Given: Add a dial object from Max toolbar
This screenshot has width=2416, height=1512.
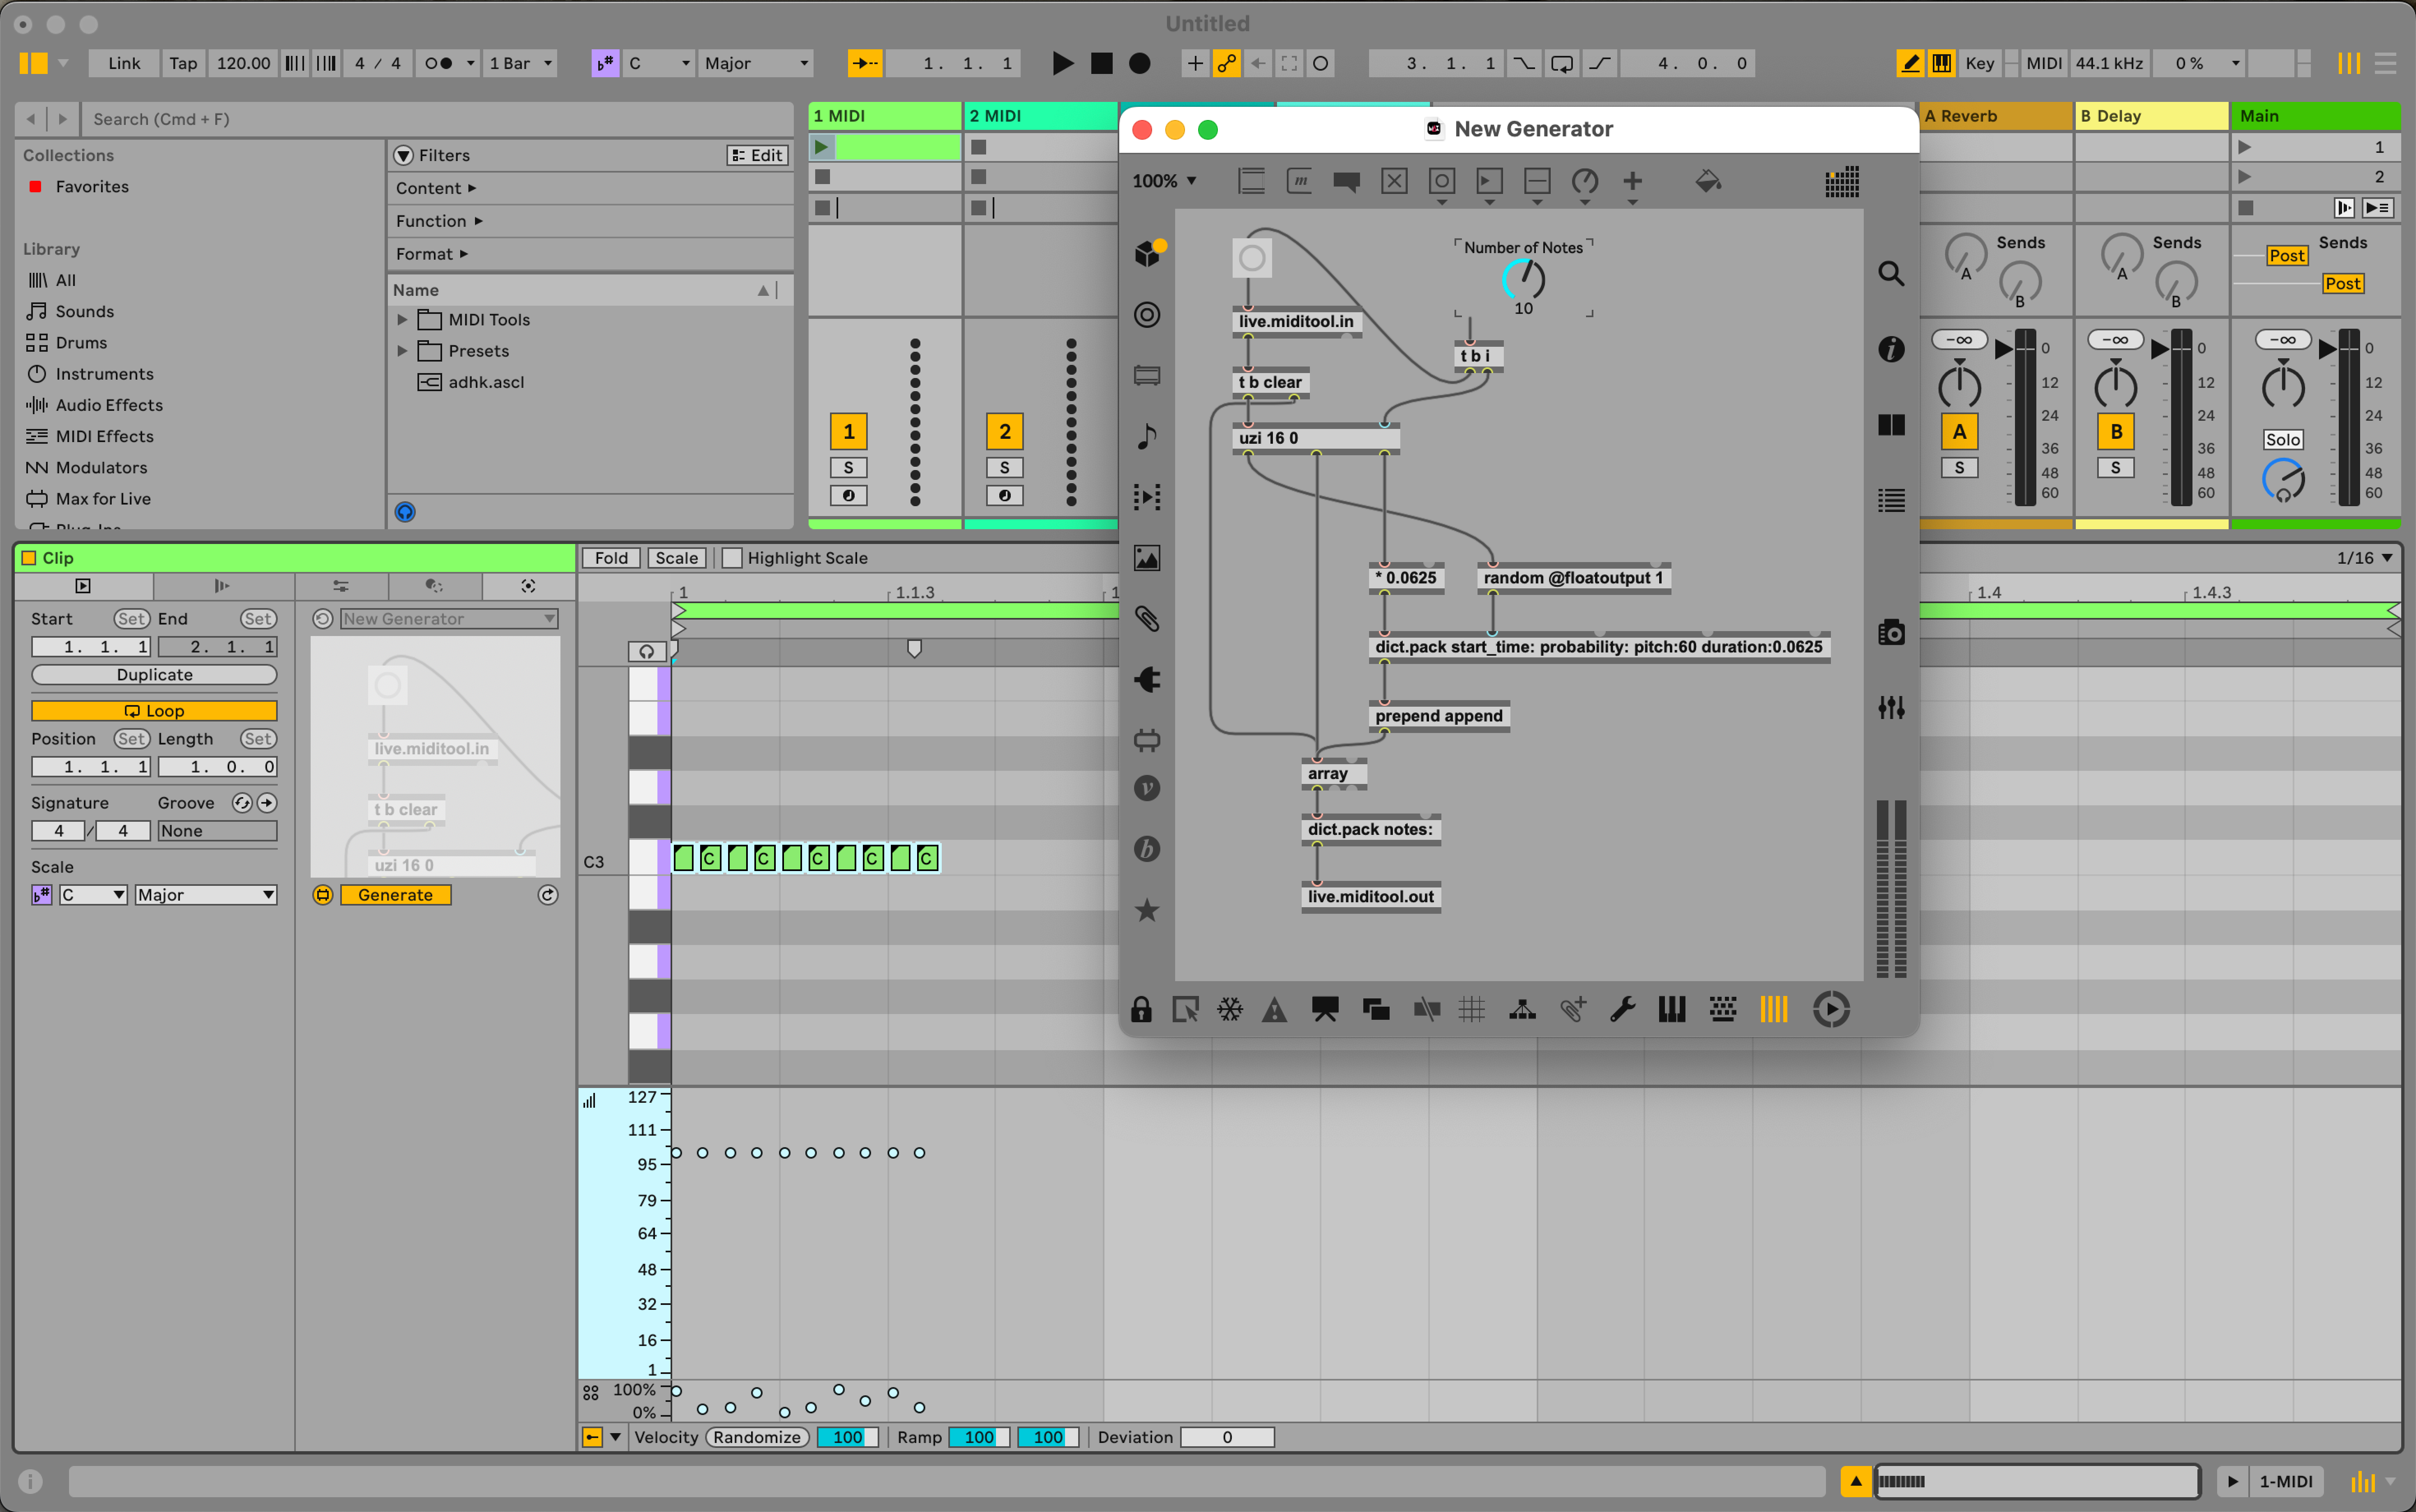Looking at the screenshot, I should click(x=1585, y=181).
